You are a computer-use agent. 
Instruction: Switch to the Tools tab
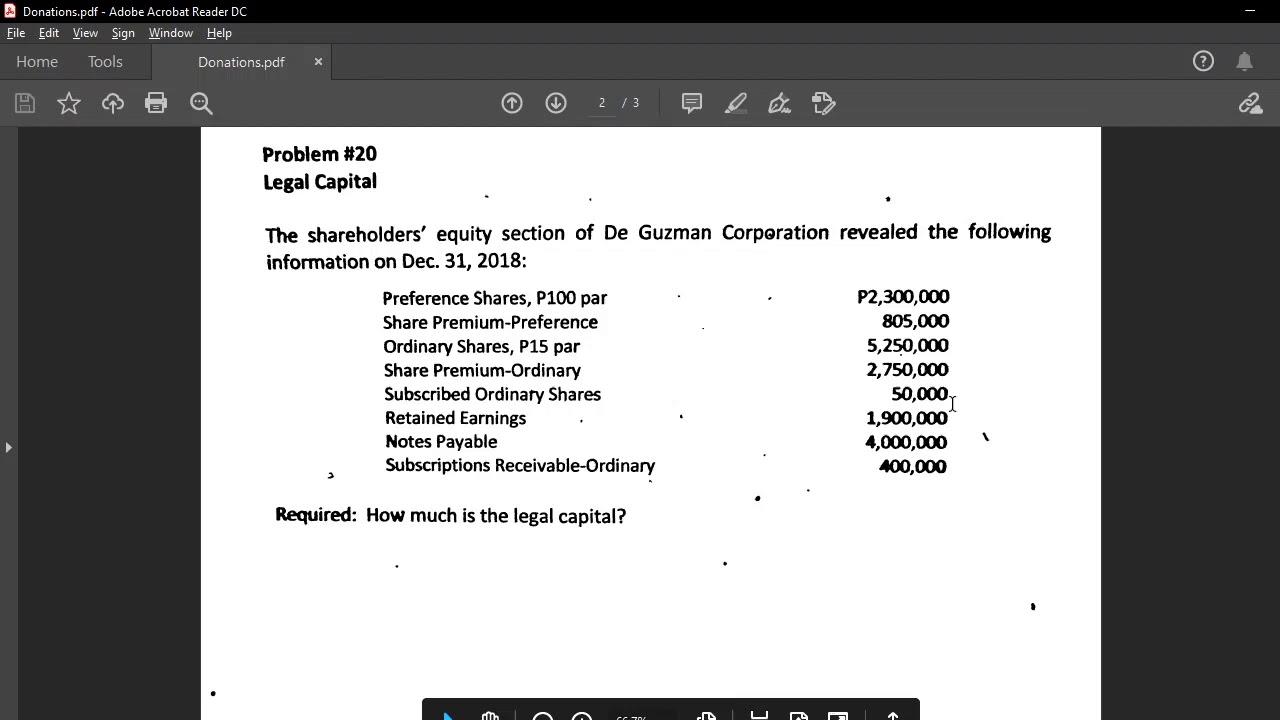click(x=105, y=62)
